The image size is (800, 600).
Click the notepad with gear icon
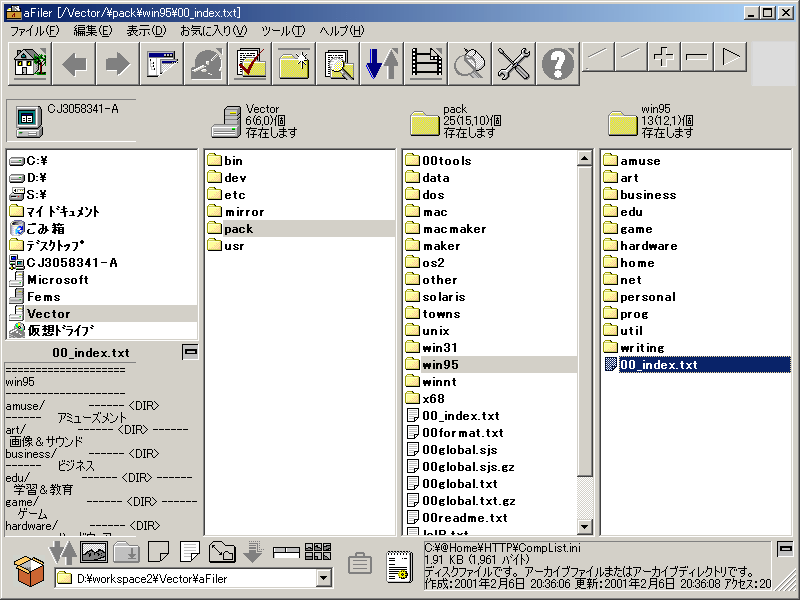[x=399, y=566]
